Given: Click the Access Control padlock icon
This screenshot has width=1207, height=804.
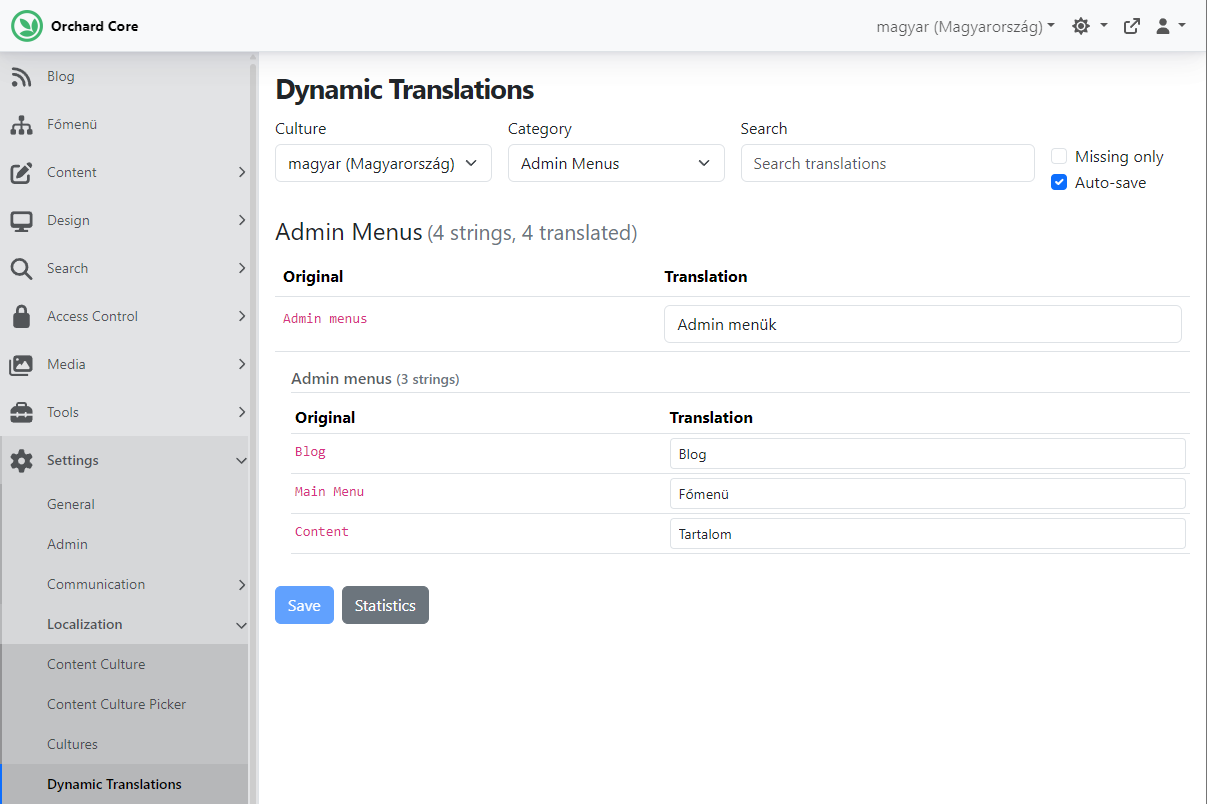Looking at the screenshot, I should 21,316.
